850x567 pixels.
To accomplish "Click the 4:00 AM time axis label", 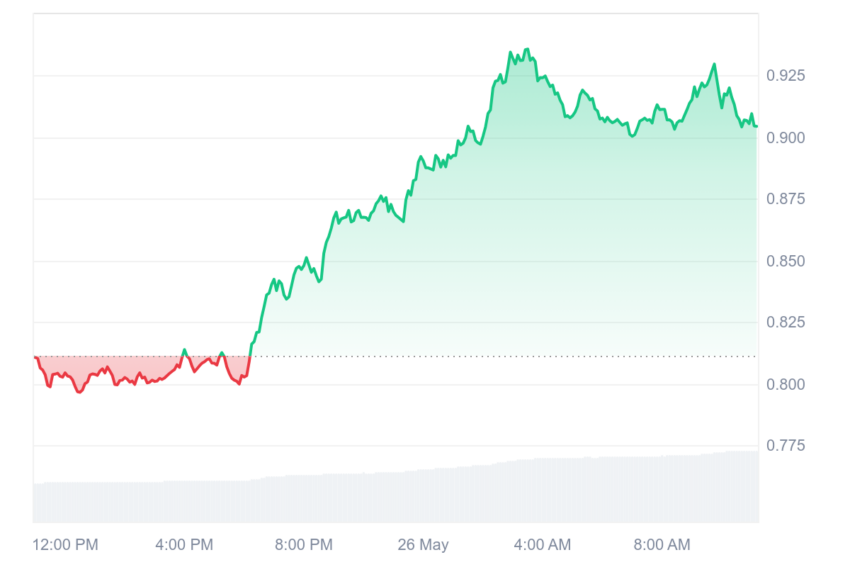I will pos(542,544).
